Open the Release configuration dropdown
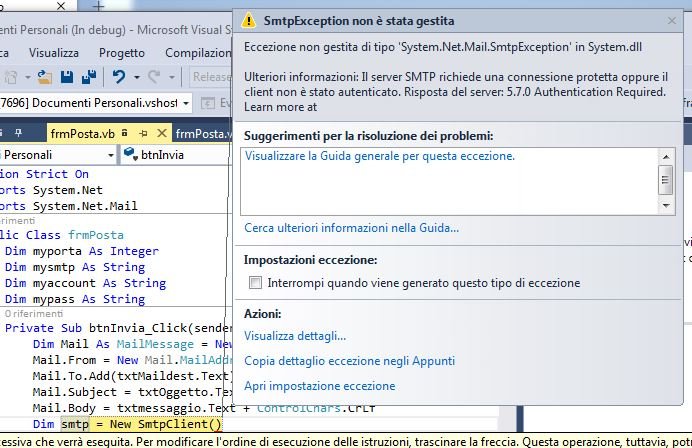 pyautogui.click(x=211, y=77)
